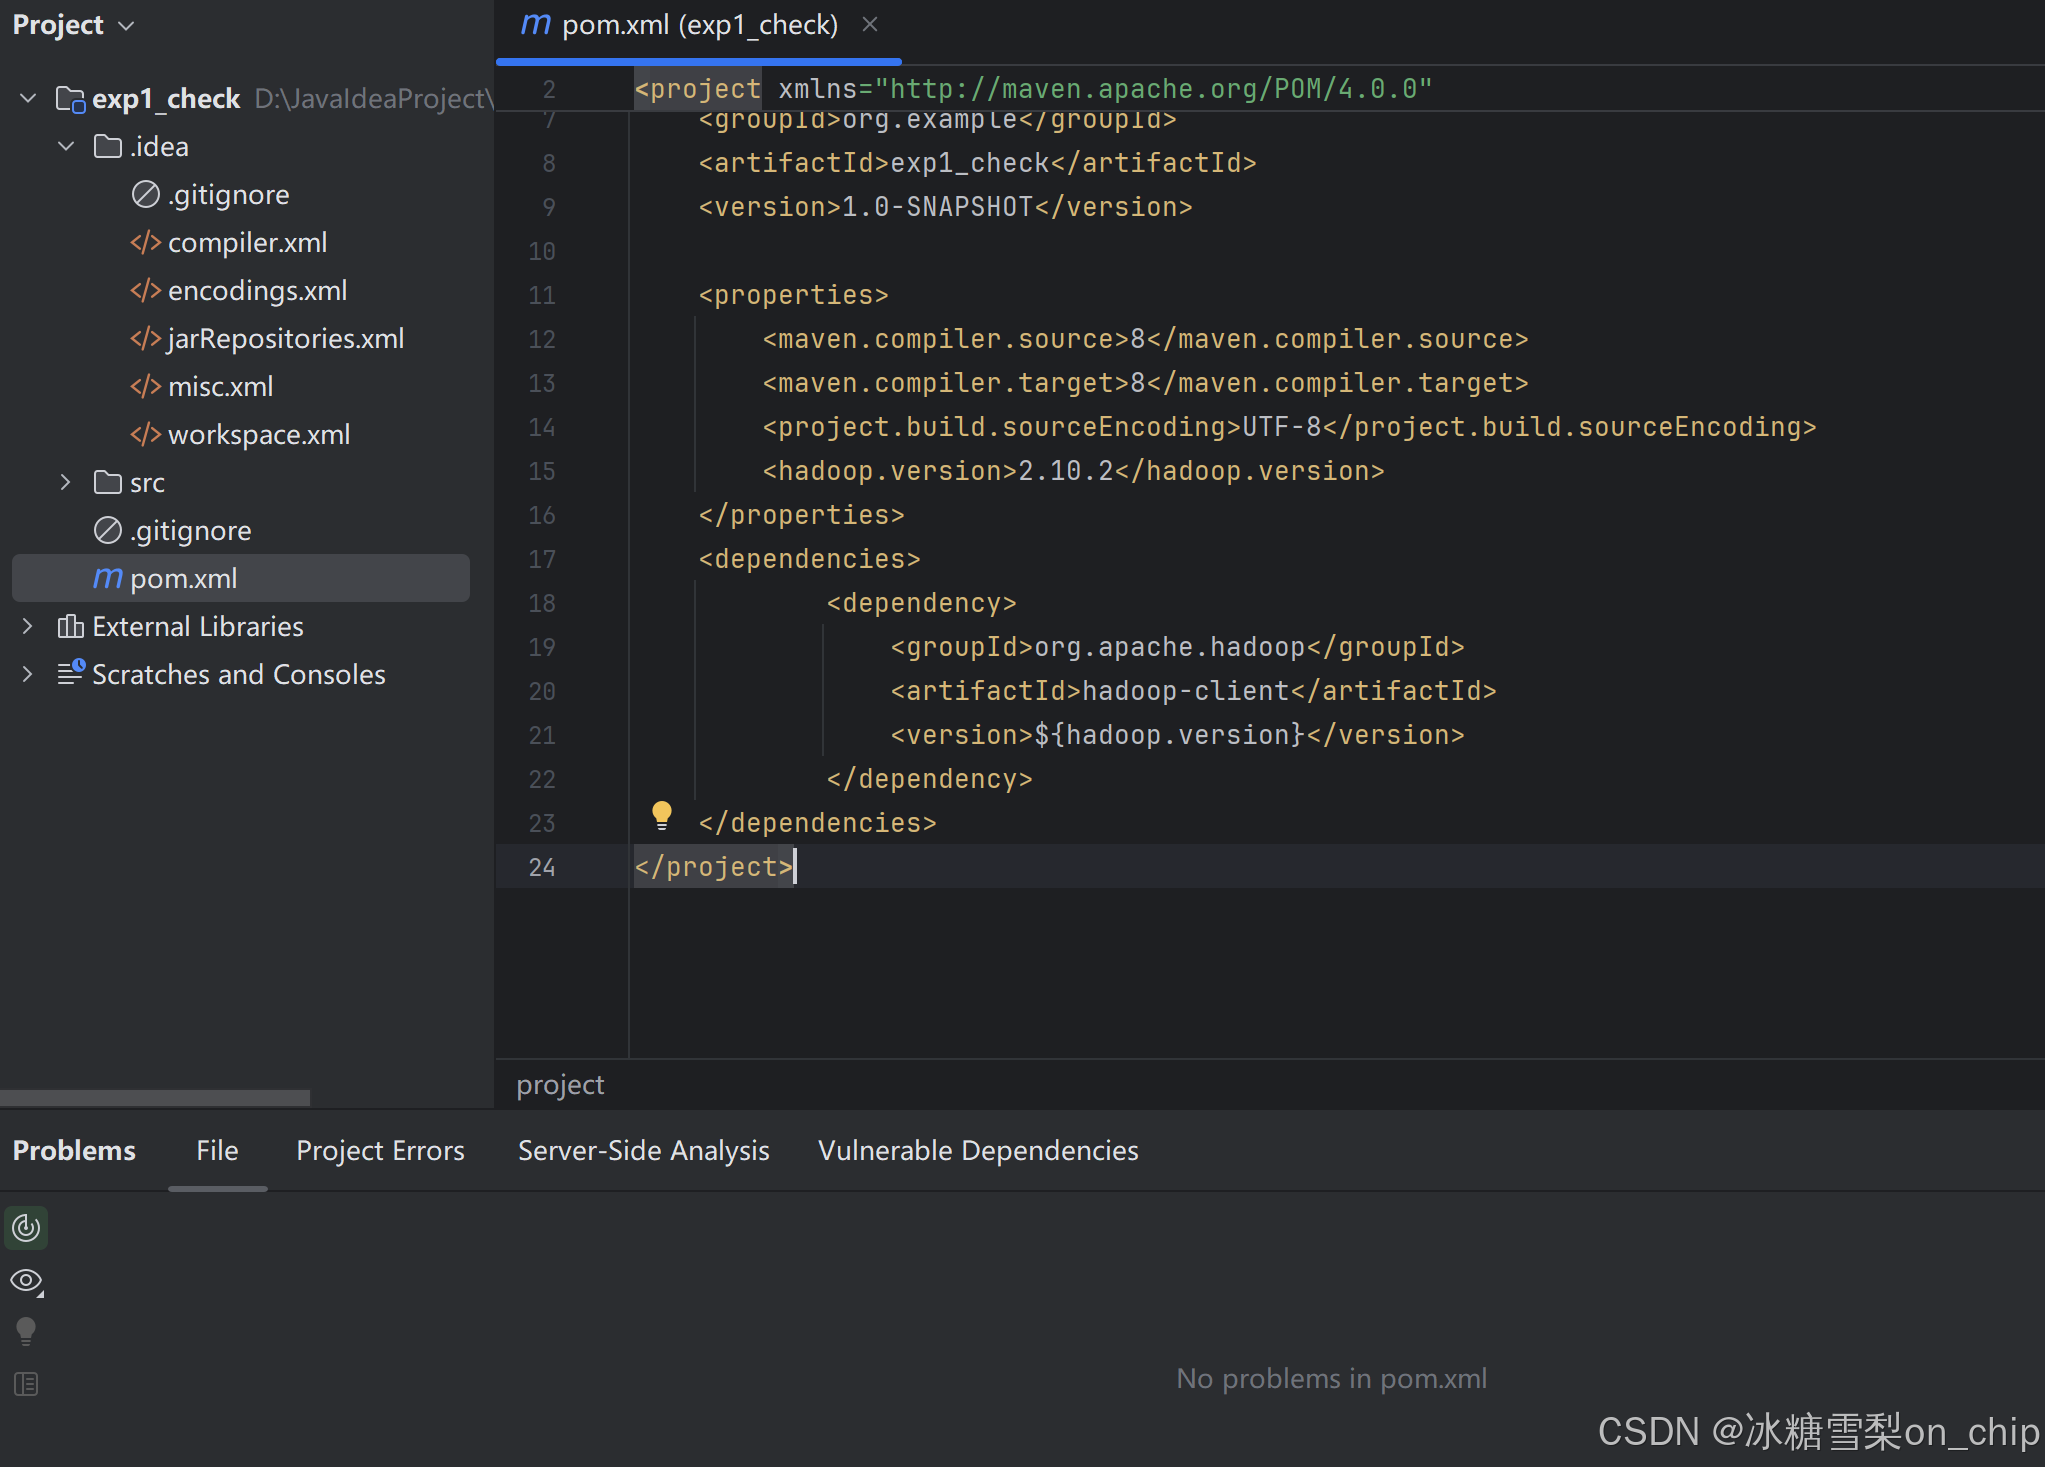Open the pom.xml Maven file icon
The height and width of the screenshot is (1467, 2045).
[x=107, y=578]
